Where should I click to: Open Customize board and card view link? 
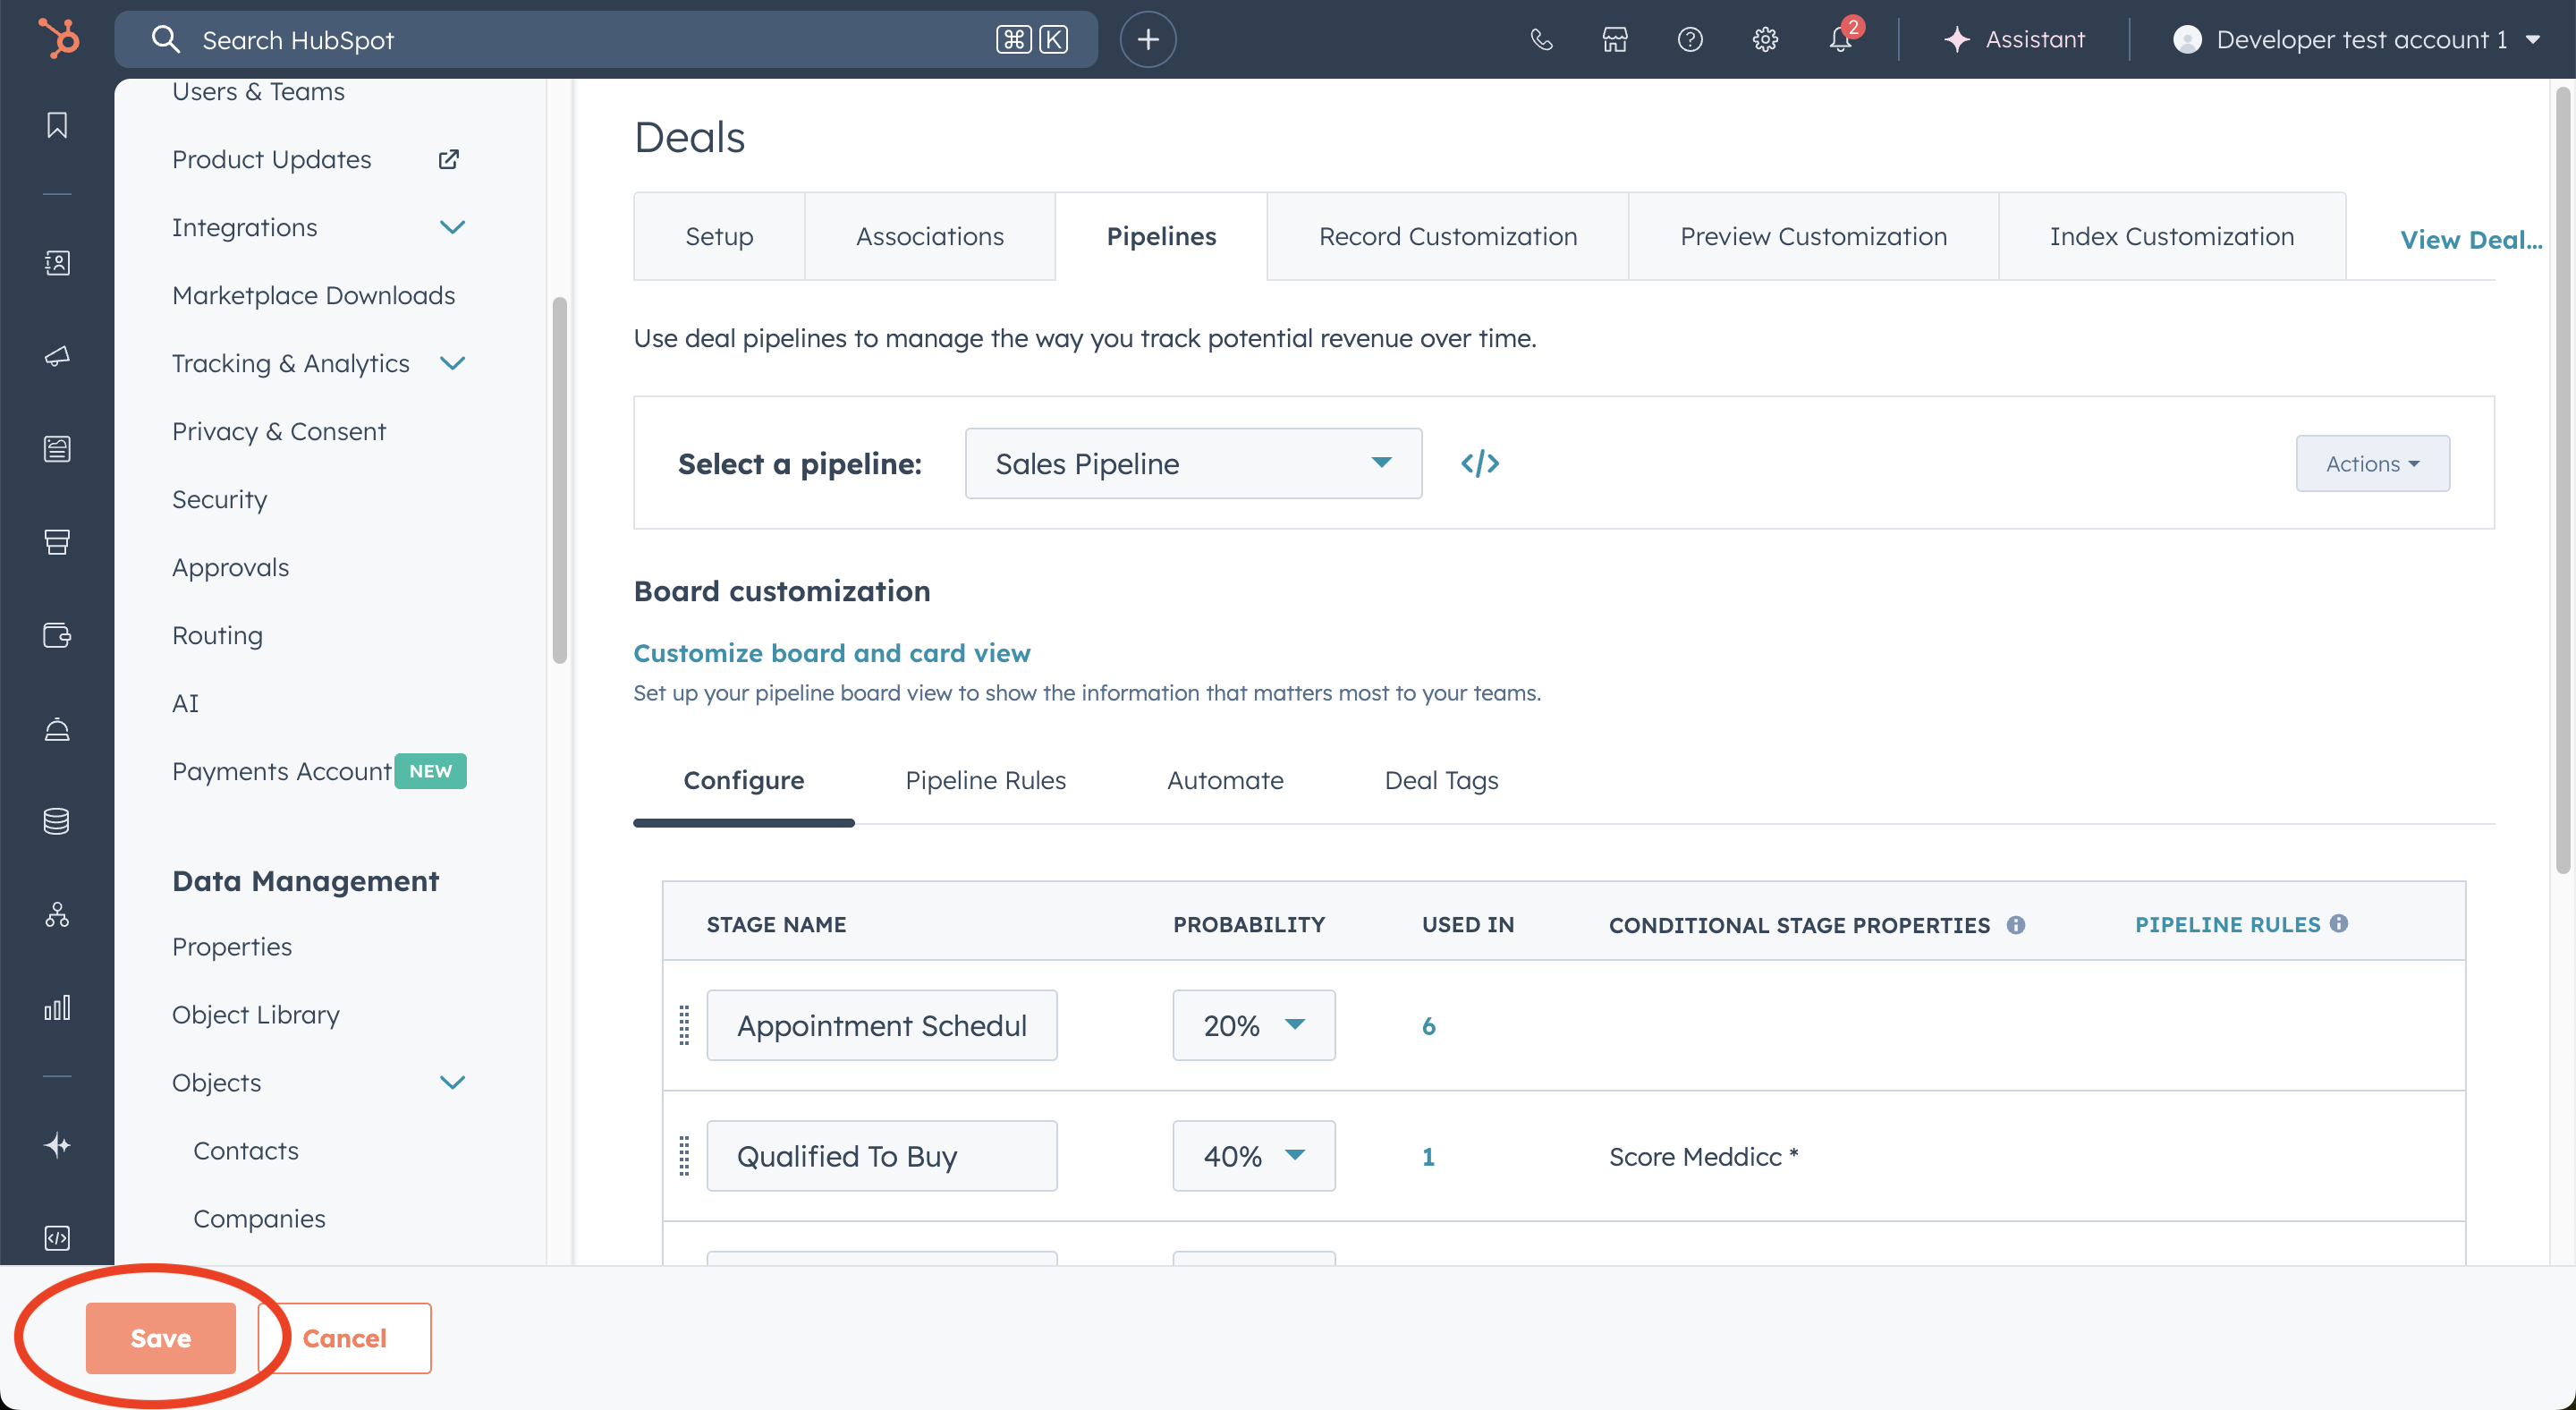tap(831, 653)
